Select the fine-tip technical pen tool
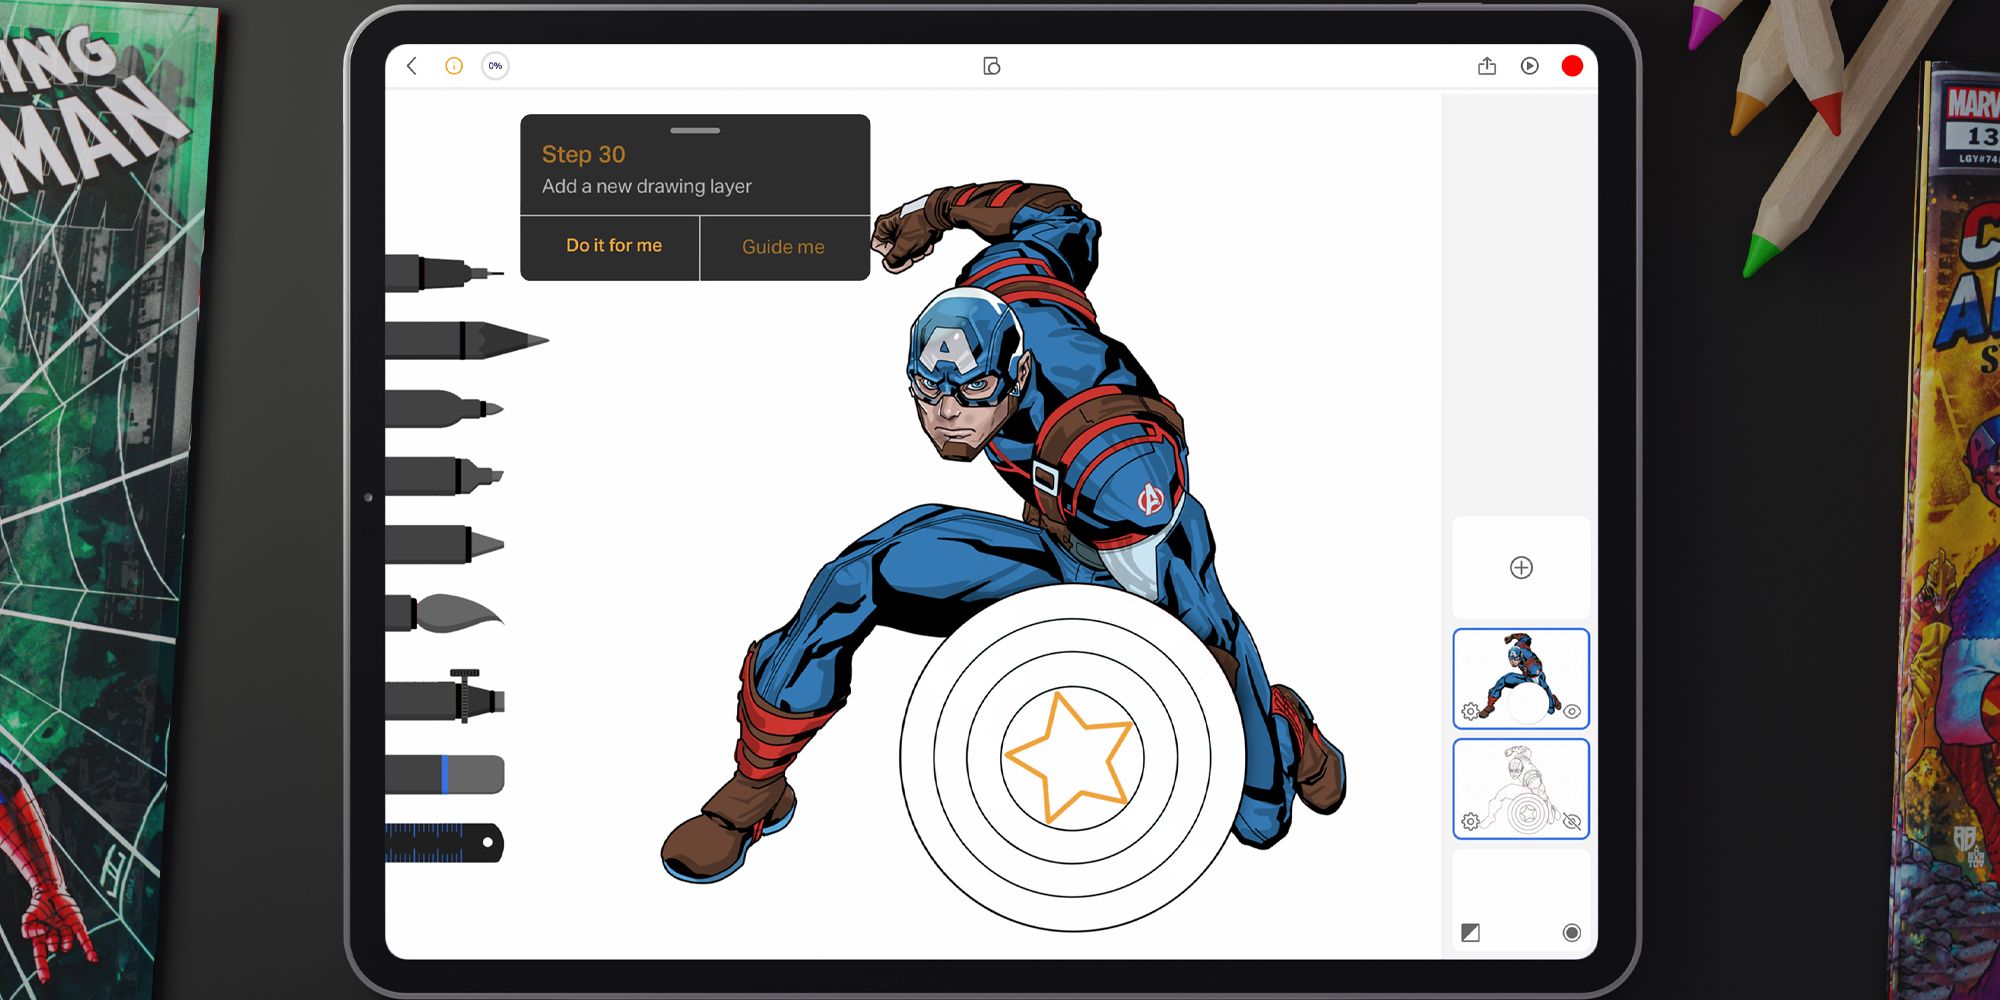2000x1000 pixels. pos(443,272)
